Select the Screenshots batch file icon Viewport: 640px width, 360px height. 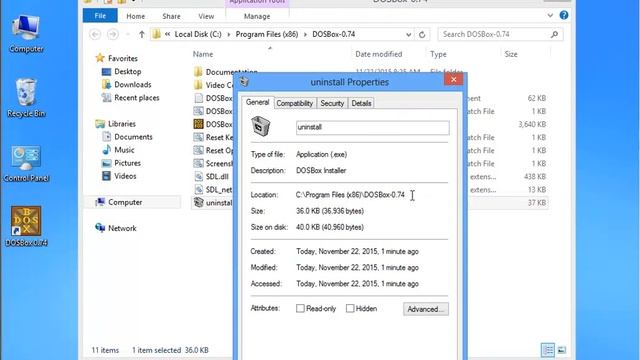click(x=198, y=163)
